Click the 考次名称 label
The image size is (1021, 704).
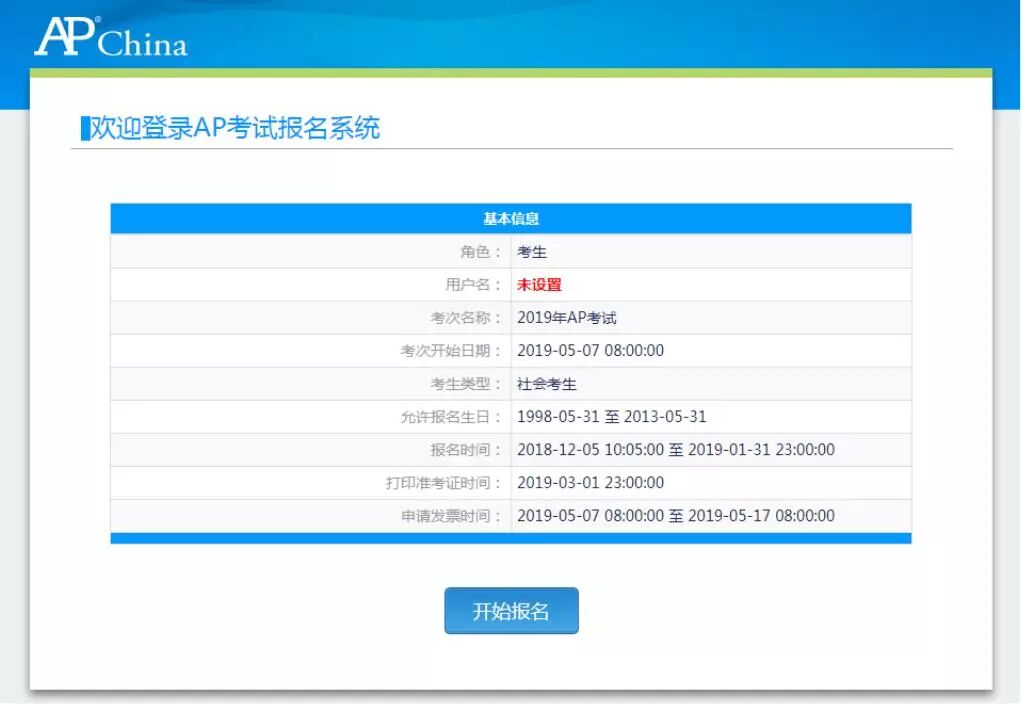[x=466, y=318]
